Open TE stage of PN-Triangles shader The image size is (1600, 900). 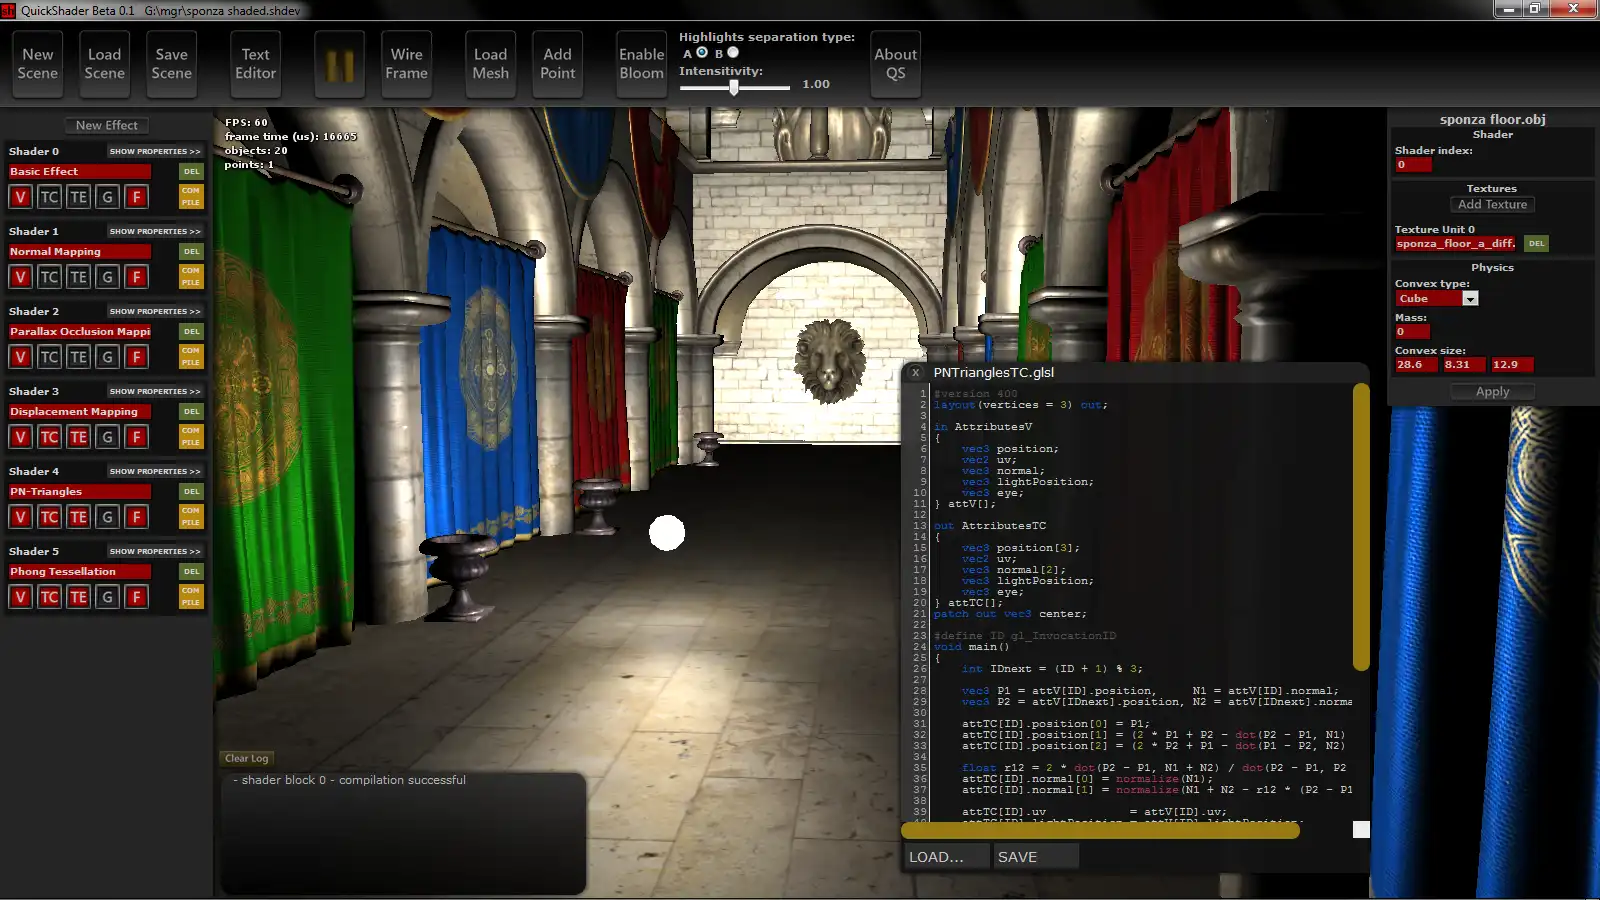[78, 517]
